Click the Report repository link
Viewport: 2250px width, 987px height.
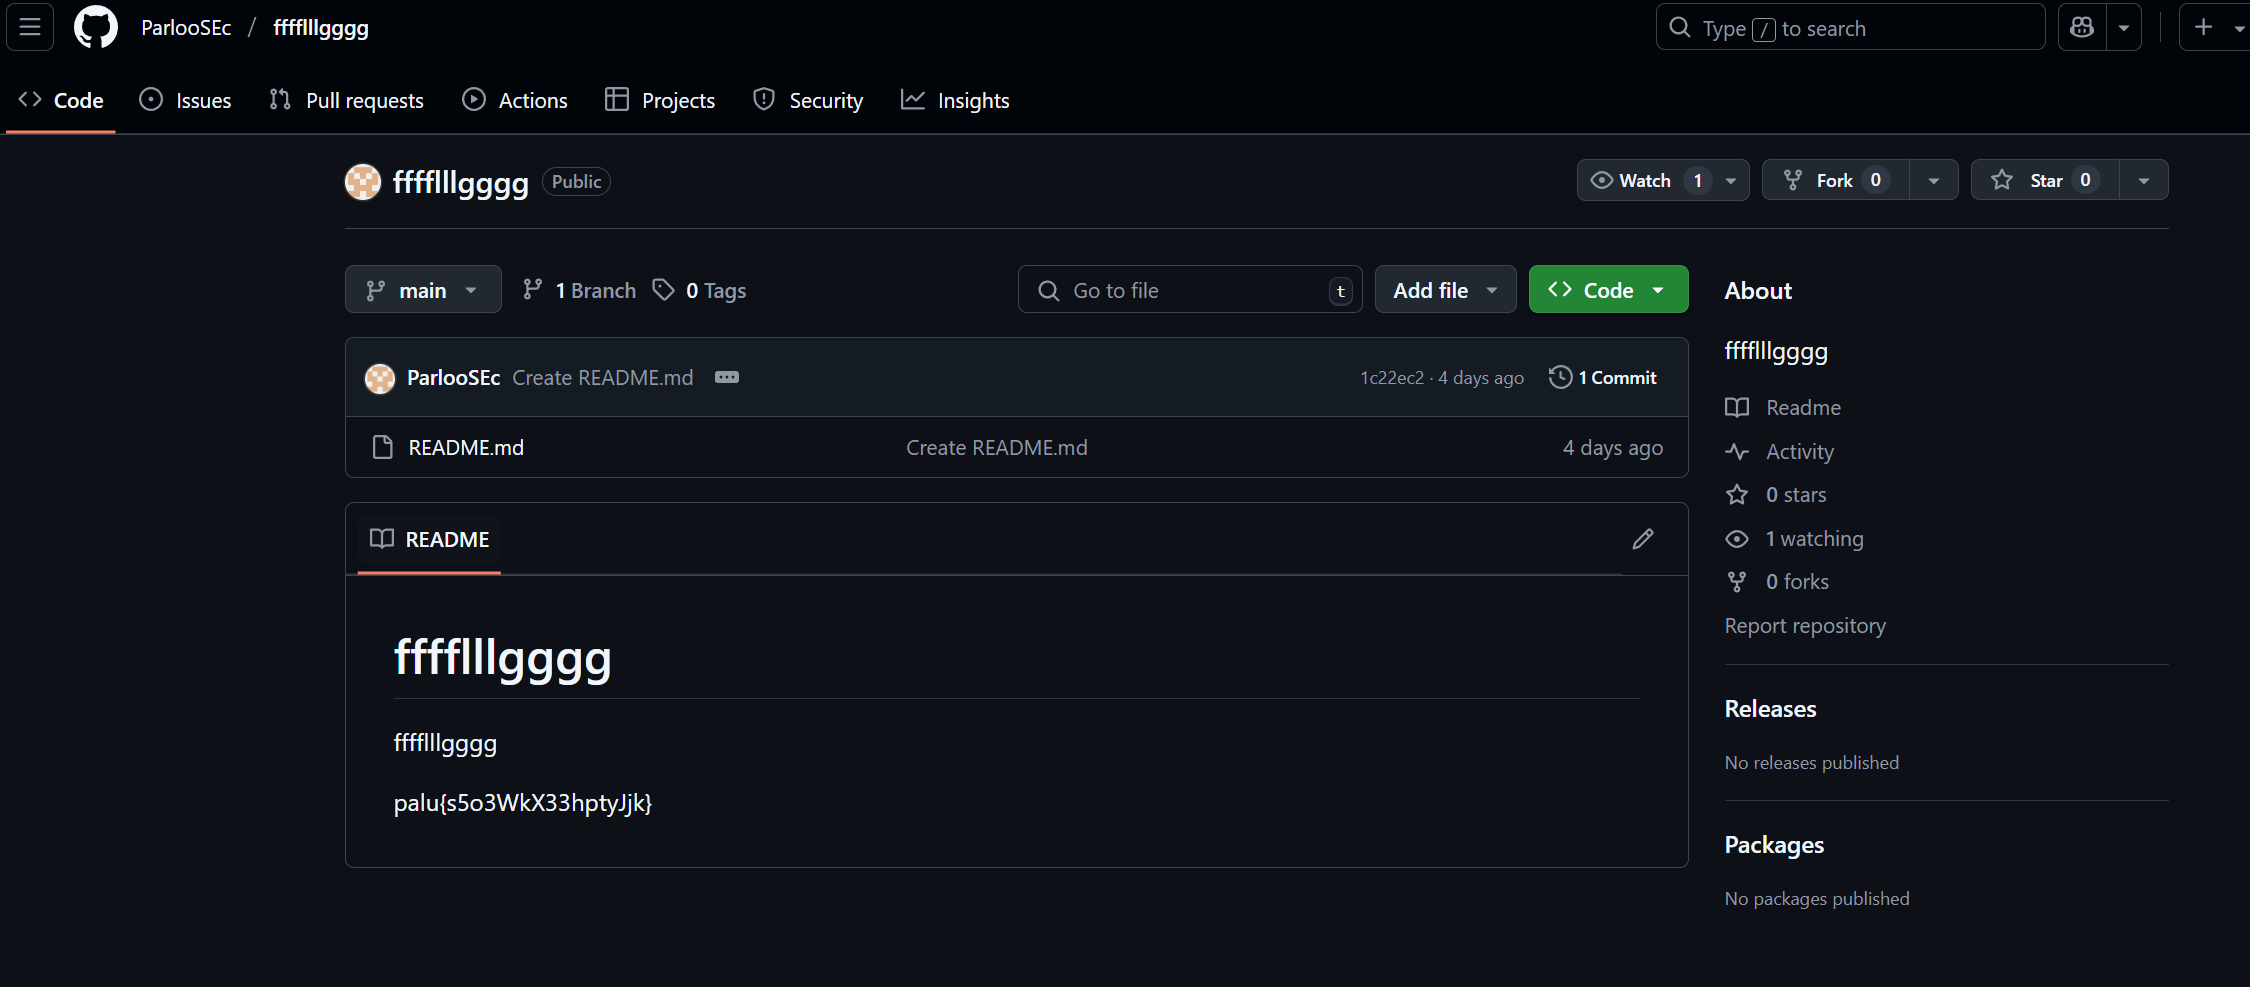(x=1805, y=625)
